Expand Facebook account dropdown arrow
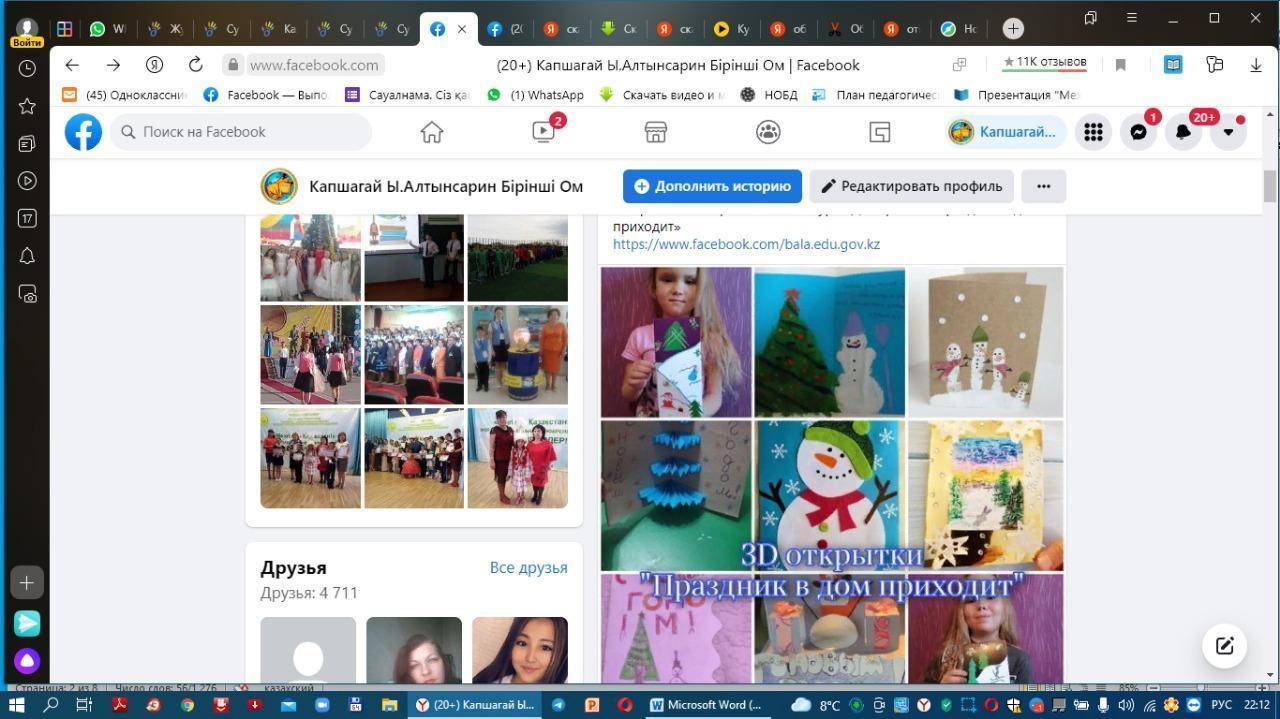The image size is (1280, 719). point(1228,132)
